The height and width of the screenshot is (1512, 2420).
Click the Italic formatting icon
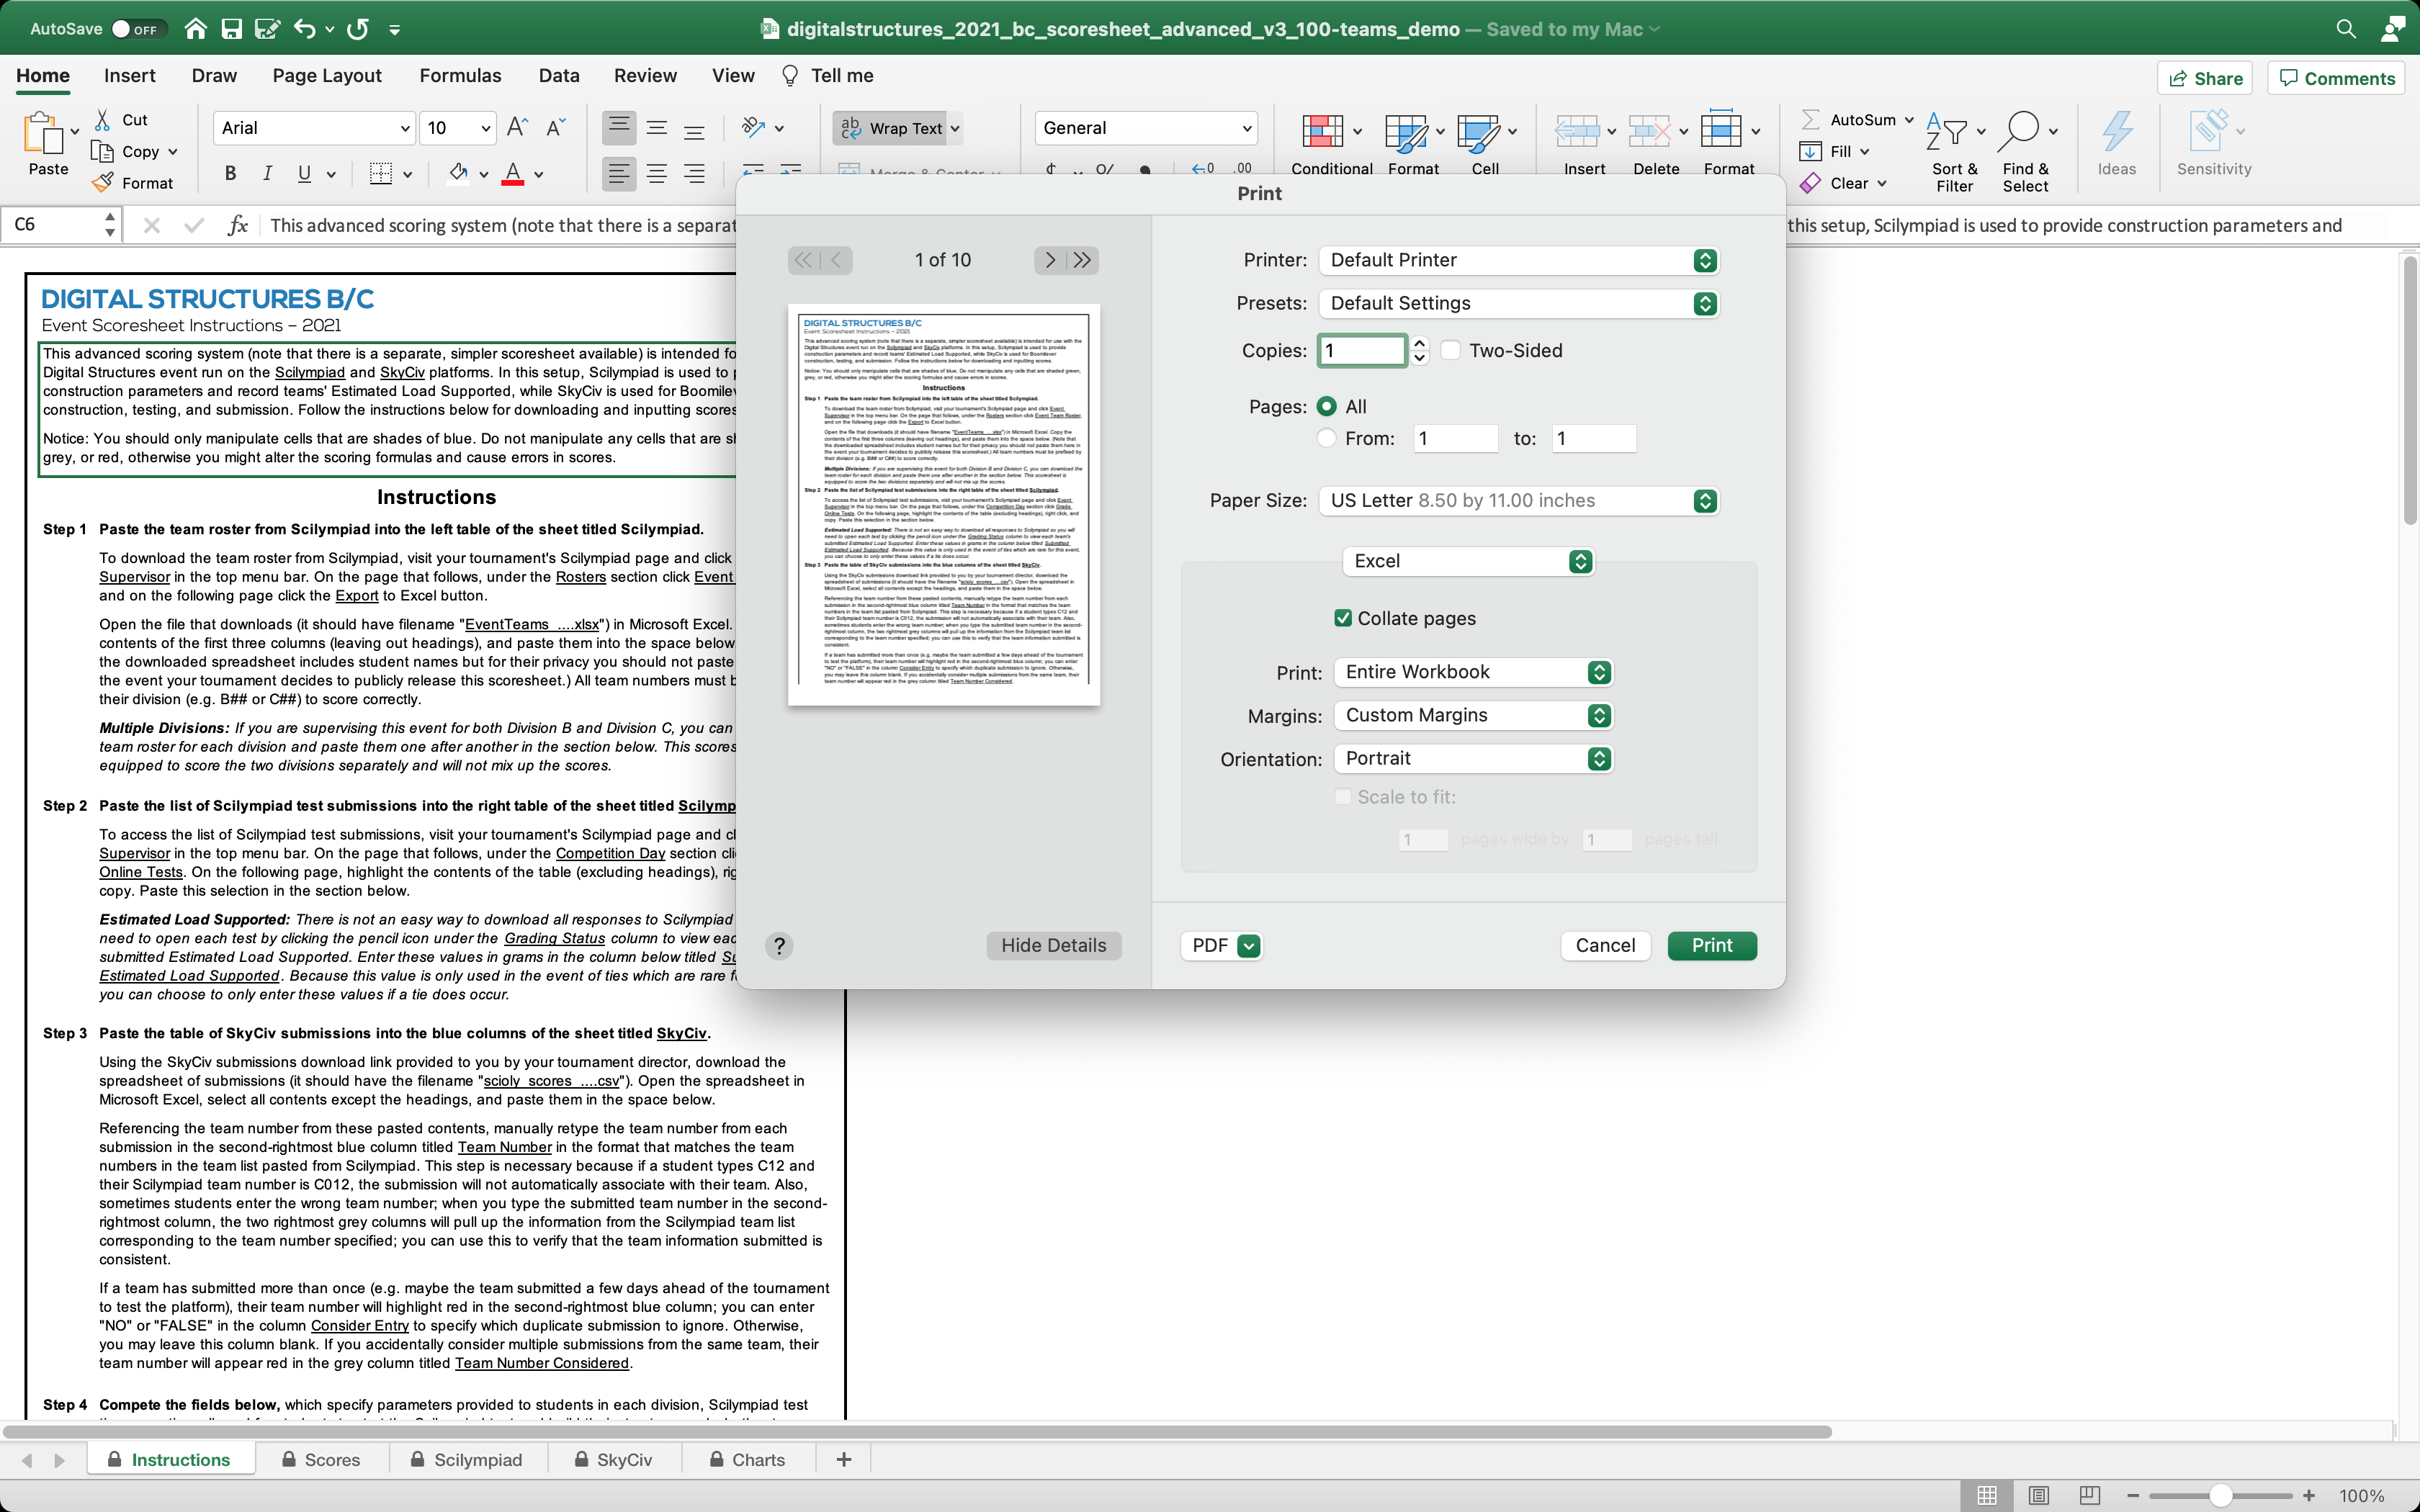pyautogui.click(x=267, y=174)
